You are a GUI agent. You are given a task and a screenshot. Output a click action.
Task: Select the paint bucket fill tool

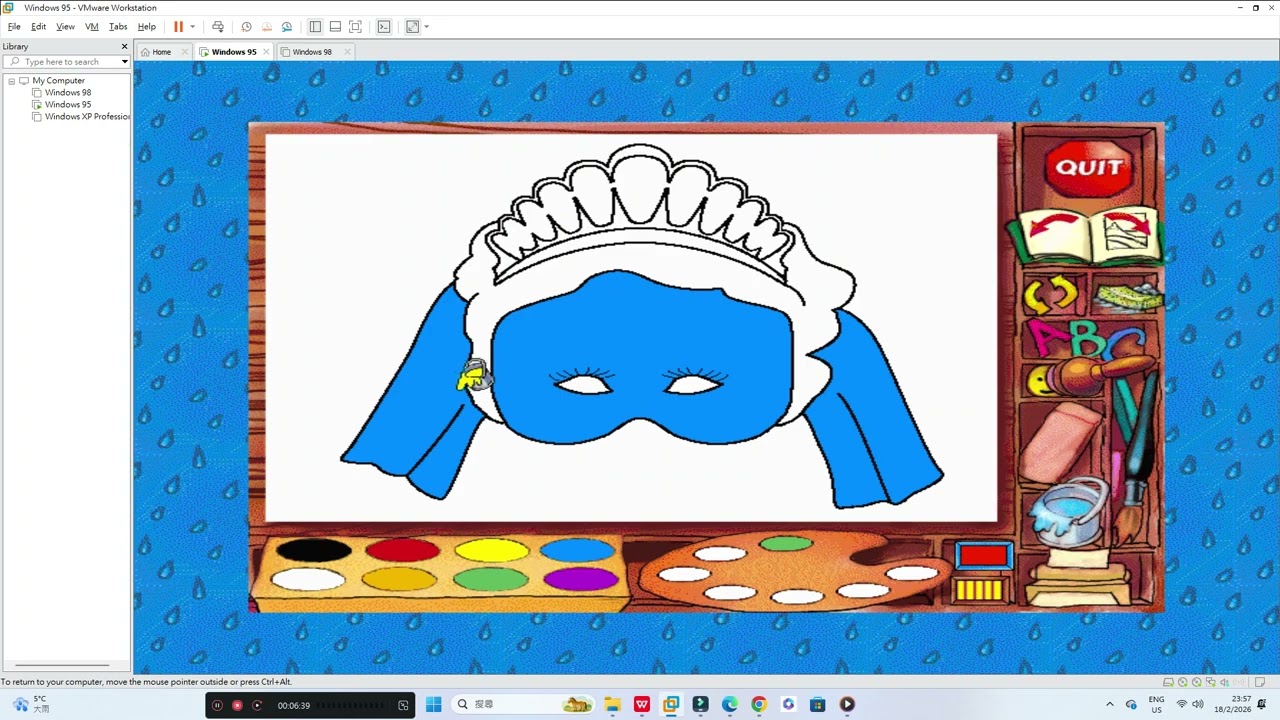(1070, 512)
